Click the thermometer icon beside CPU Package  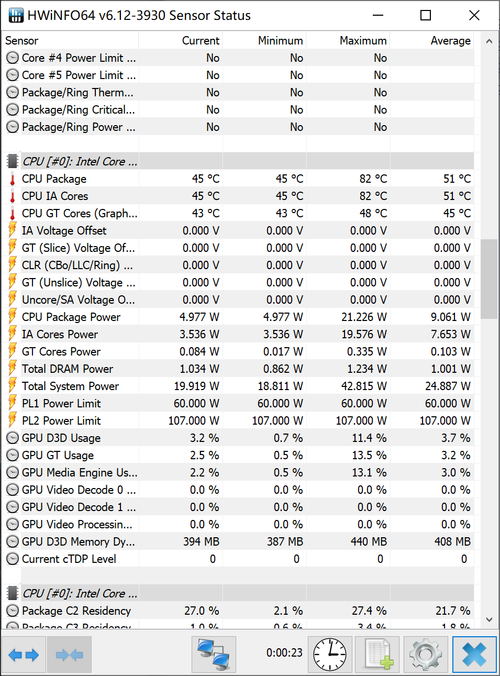(12, 179)
